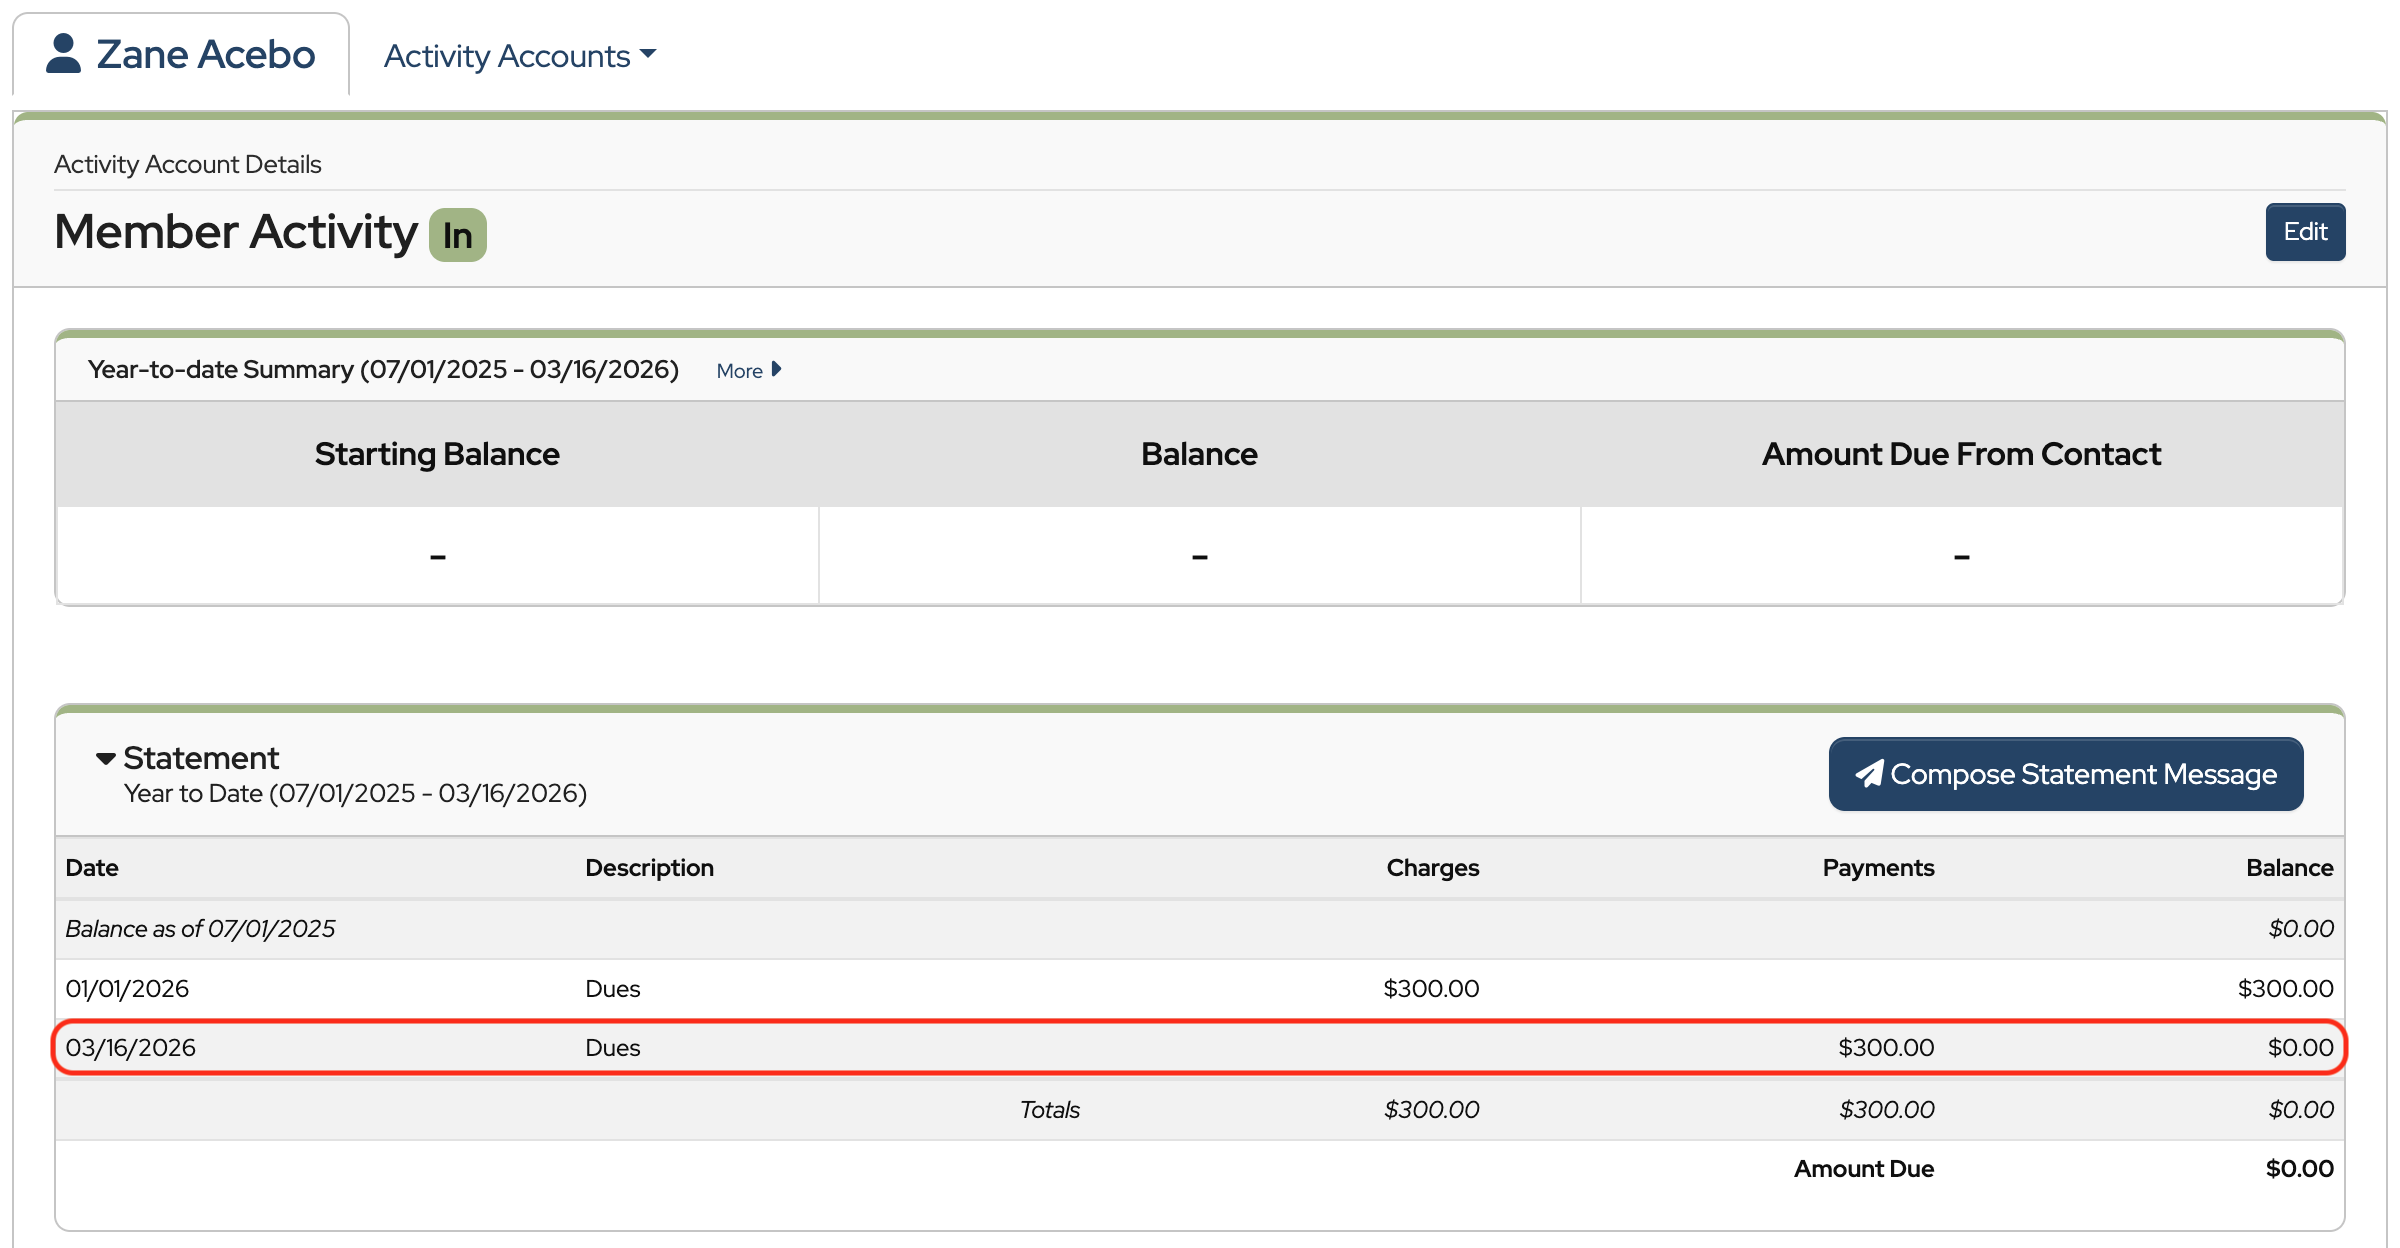Click the Starting Balance summary header

[437, 454]
